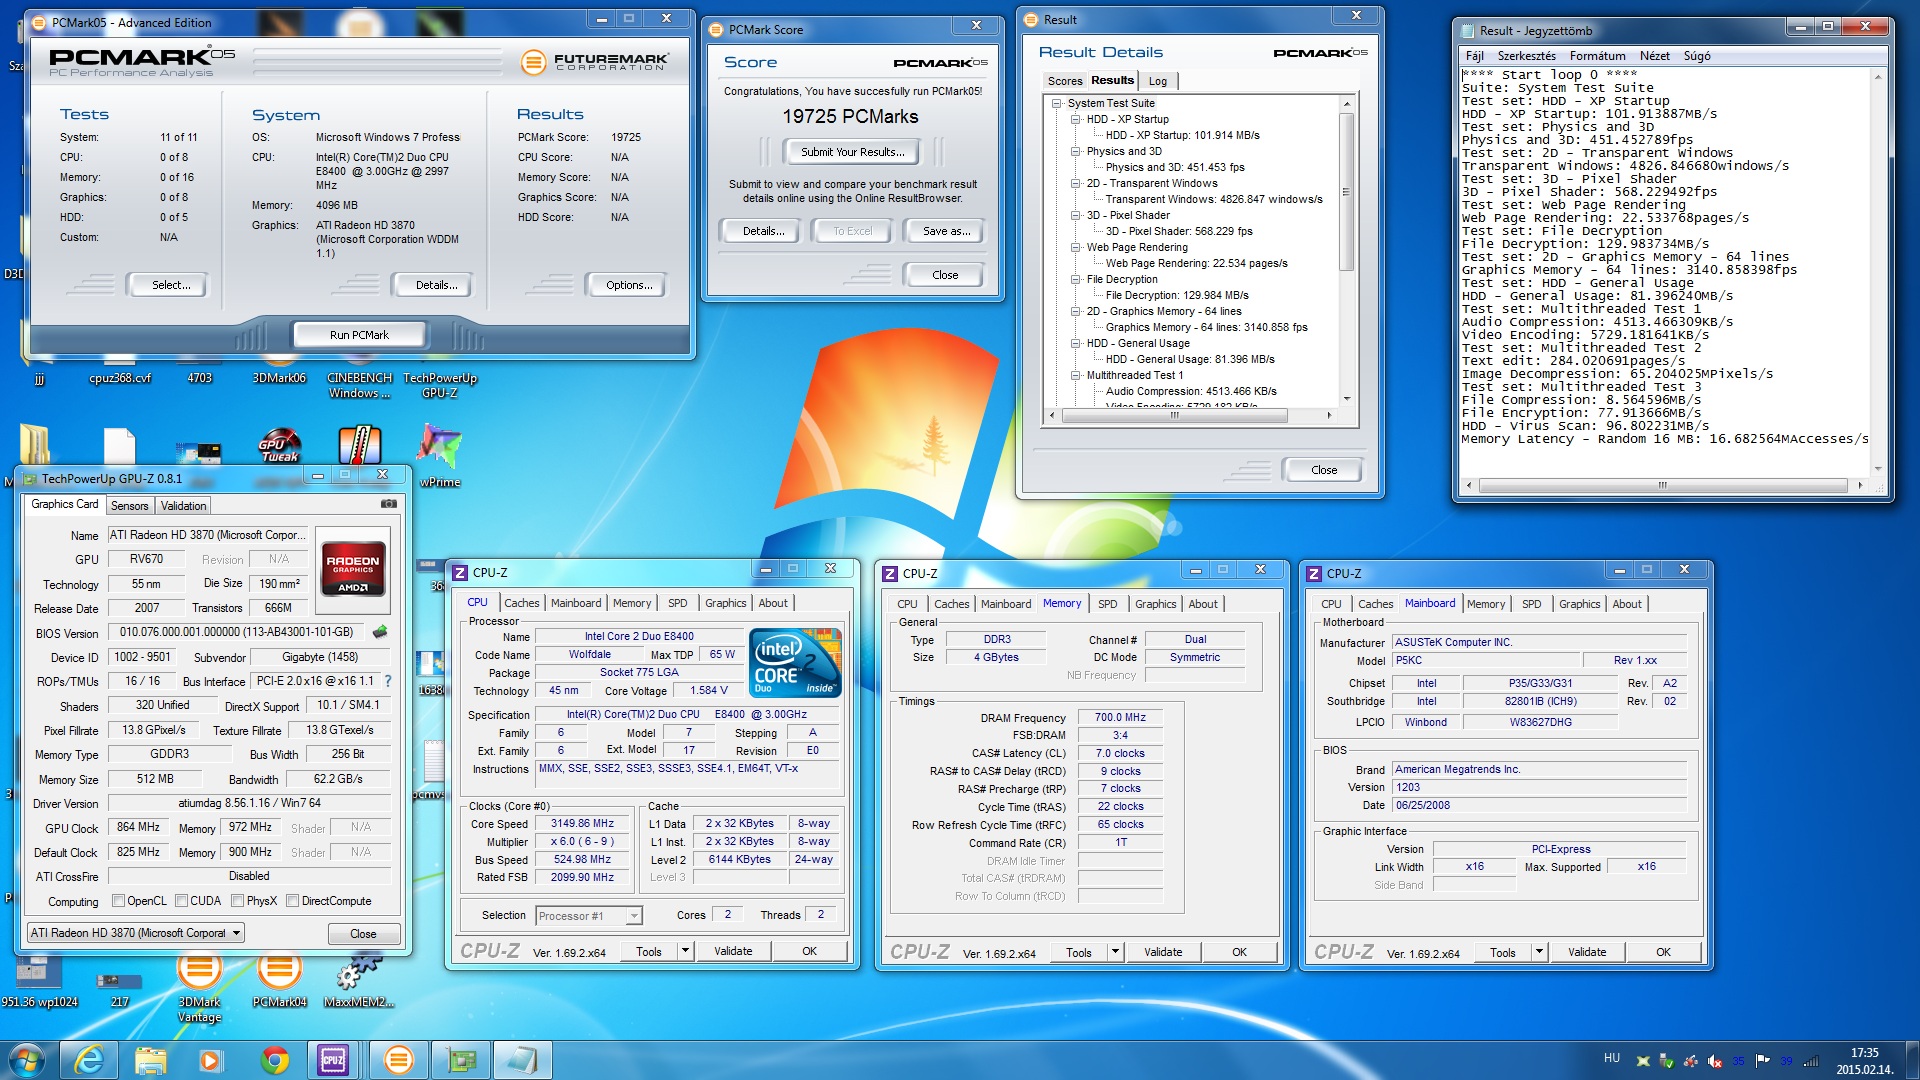
Task: Switch to CPU-Z purple taskbar icon
Action: tap(334, 1060)
